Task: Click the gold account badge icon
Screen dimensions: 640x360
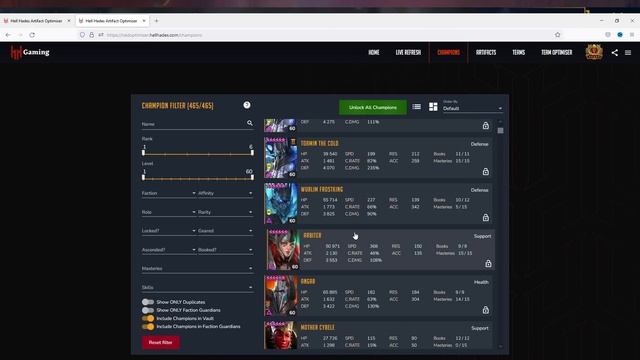Action: [594, 52]
